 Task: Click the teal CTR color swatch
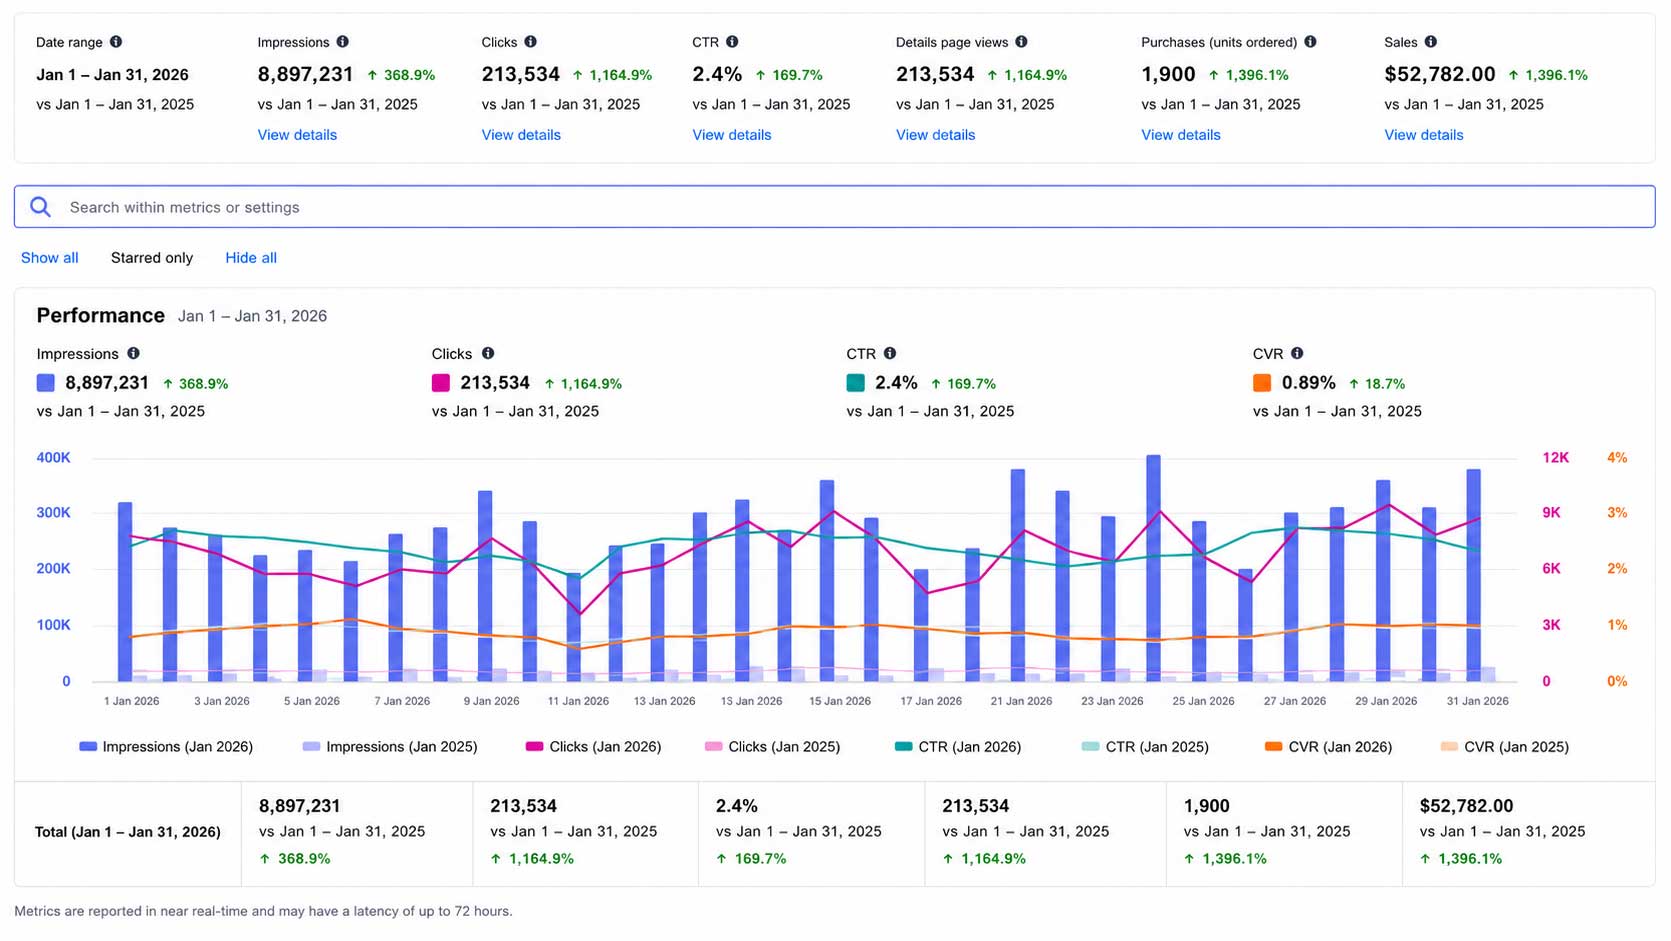coord(856,383)
